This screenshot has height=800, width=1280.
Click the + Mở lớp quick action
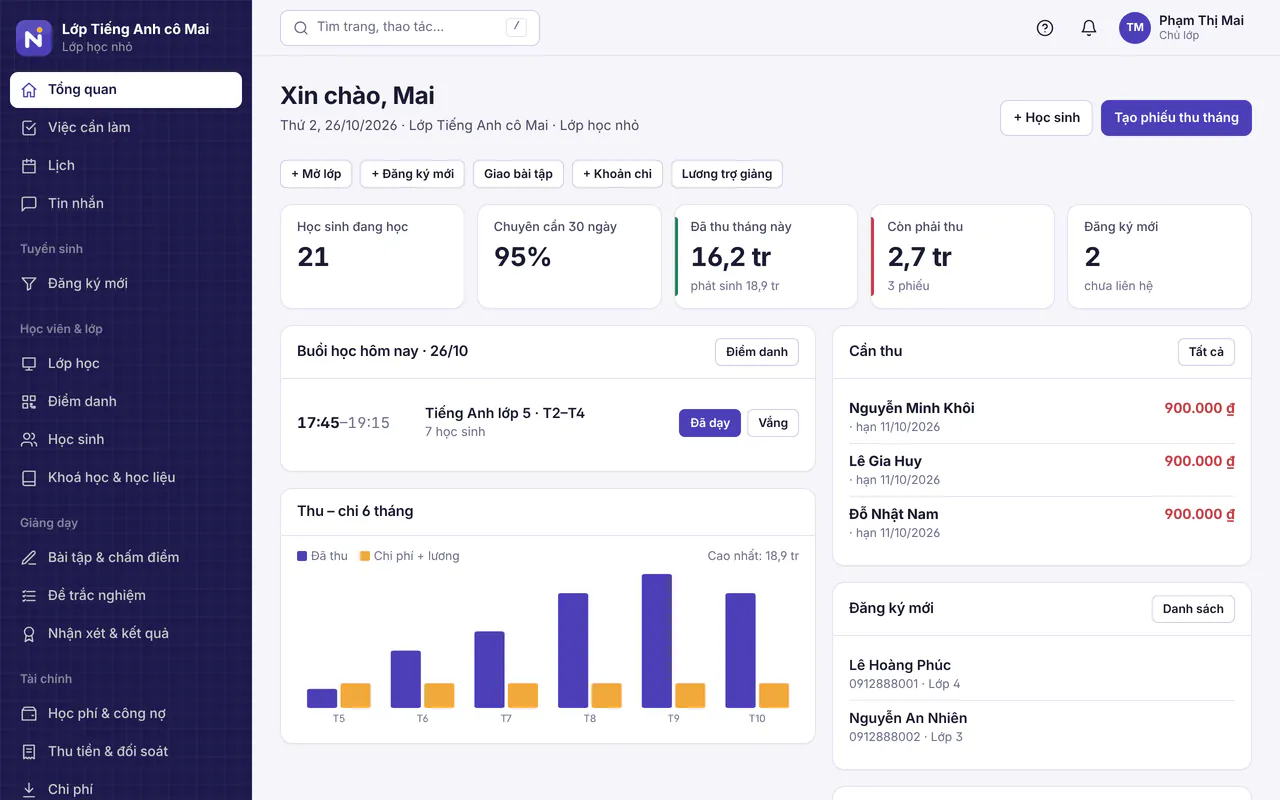(316, 174)
